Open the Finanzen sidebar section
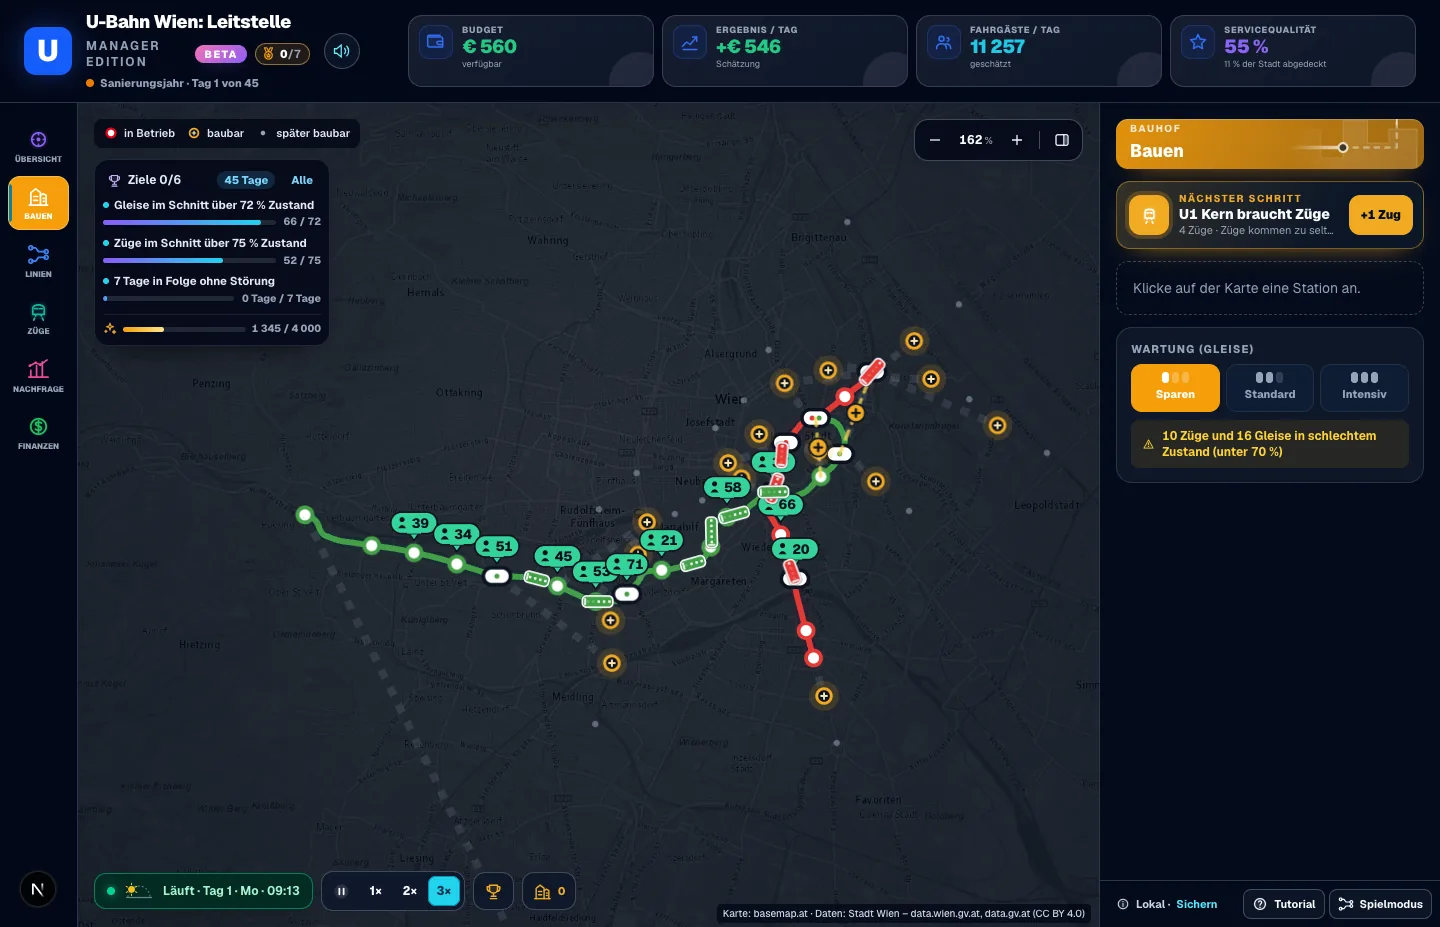 [38, 433]
